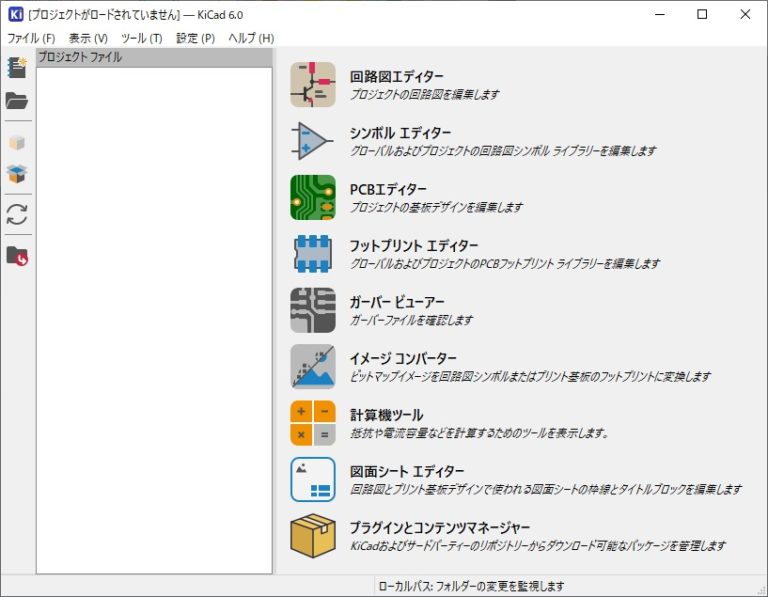Open the Image Converter (イメージ コンバーター) icon
The width and height of the screenshot is (768, 597).
point(312,366)
